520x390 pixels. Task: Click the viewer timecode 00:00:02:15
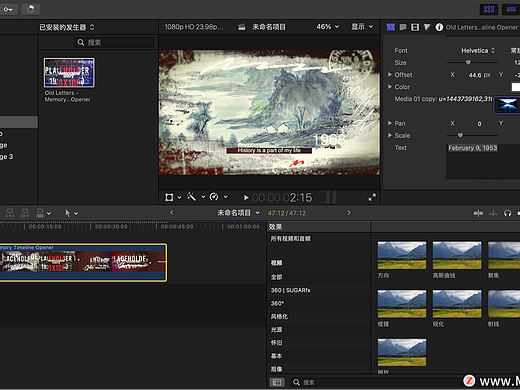pyautogui.click(x=282, y=198)
